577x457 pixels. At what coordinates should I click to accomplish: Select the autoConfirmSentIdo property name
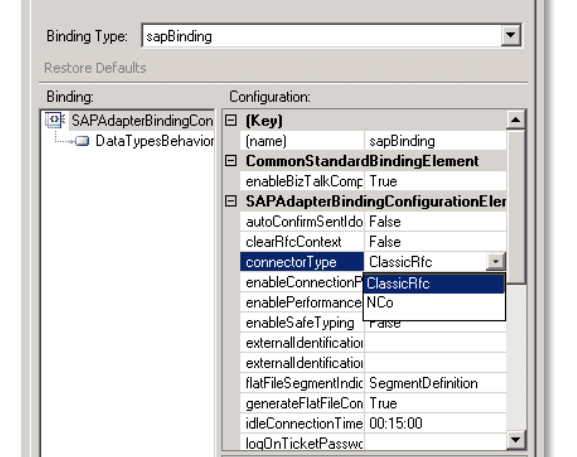302,222
